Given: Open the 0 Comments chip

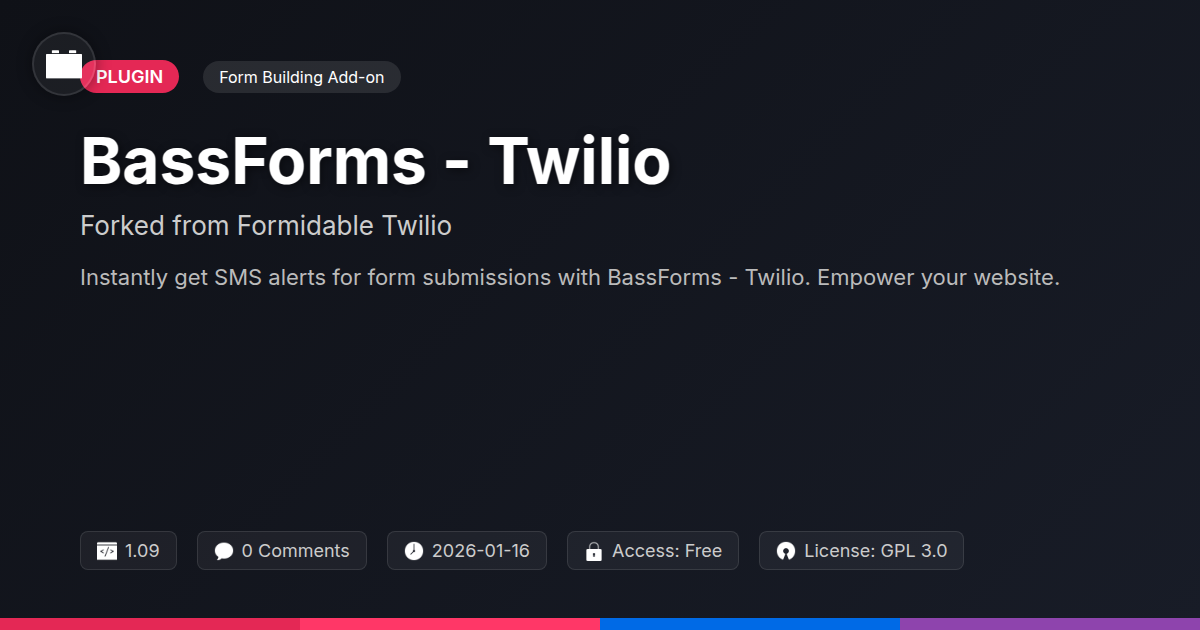Looking at the screenshot, I should (x=282, y=551).
